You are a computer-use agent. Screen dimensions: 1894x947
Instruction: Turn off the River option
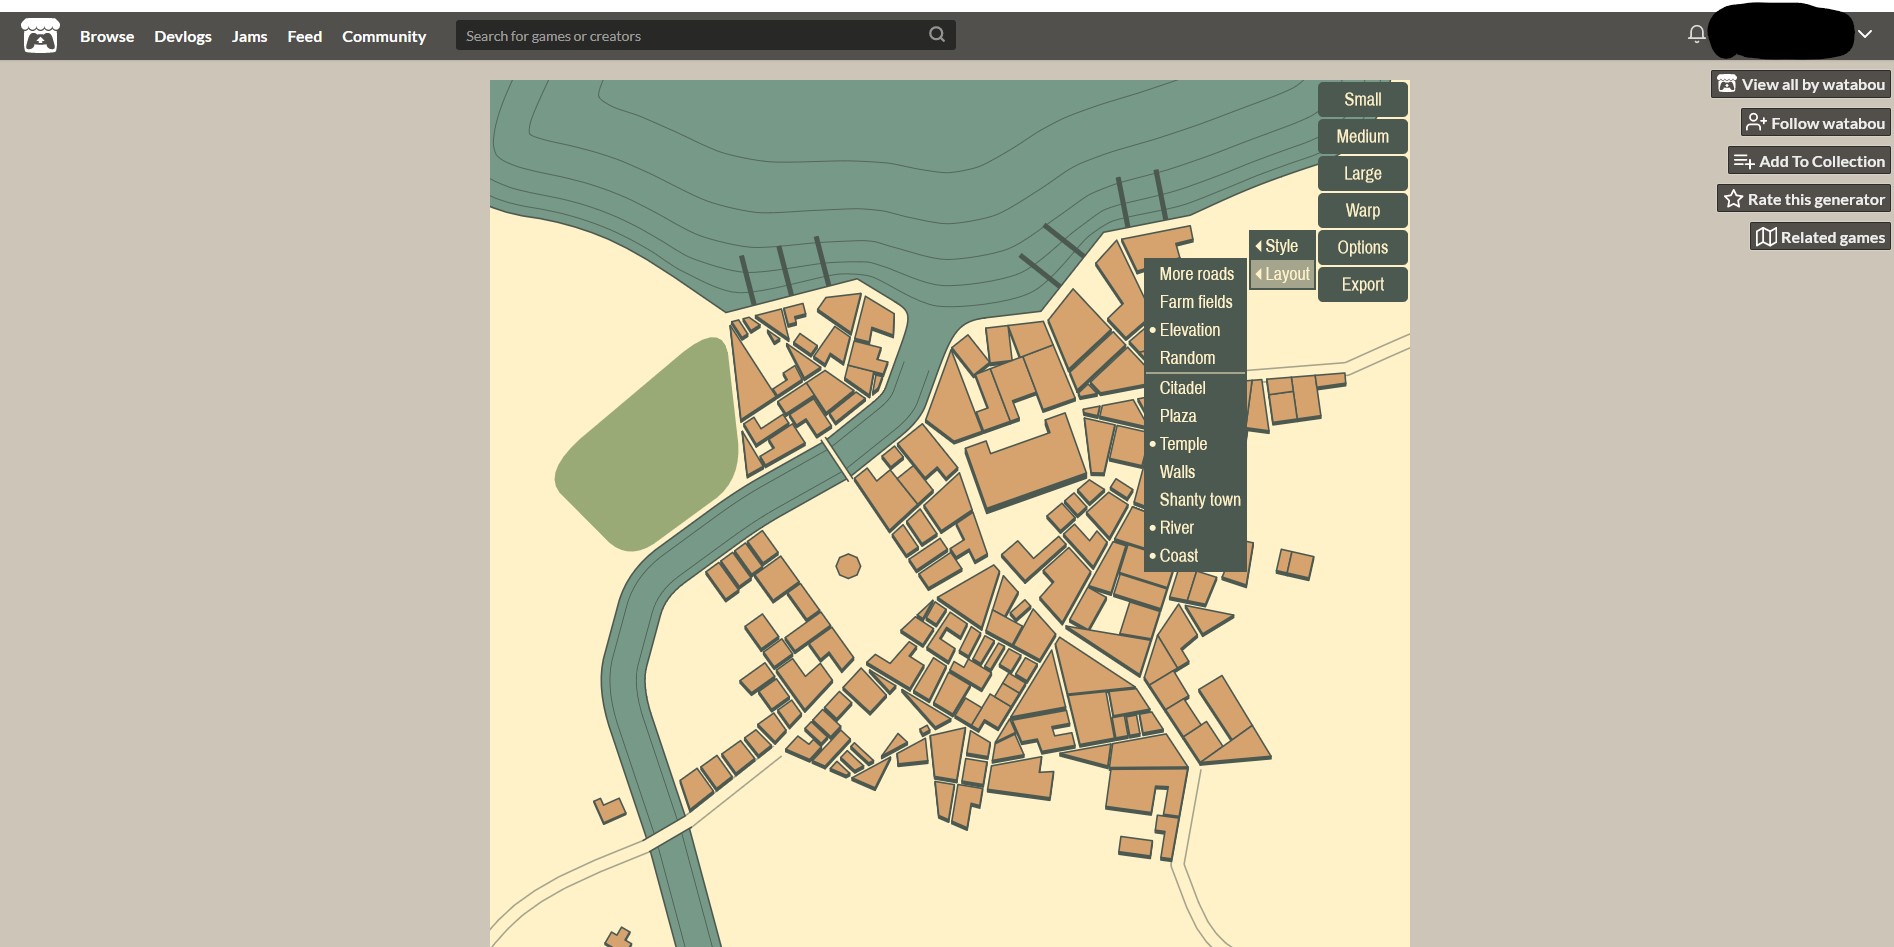tap(1177, 527)
